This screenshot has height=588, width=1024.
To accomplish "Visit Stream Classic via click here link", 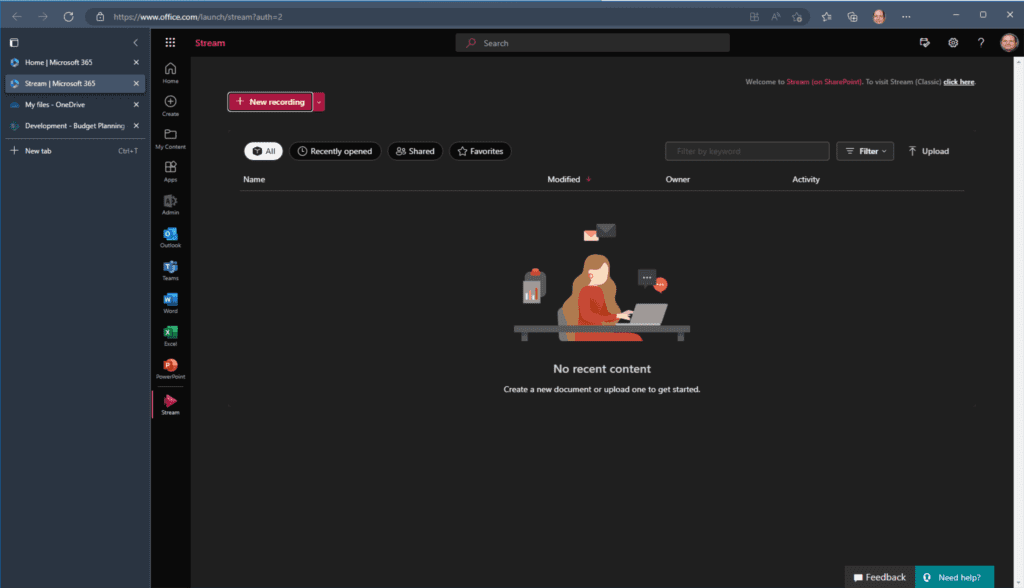I will point(958,81).
